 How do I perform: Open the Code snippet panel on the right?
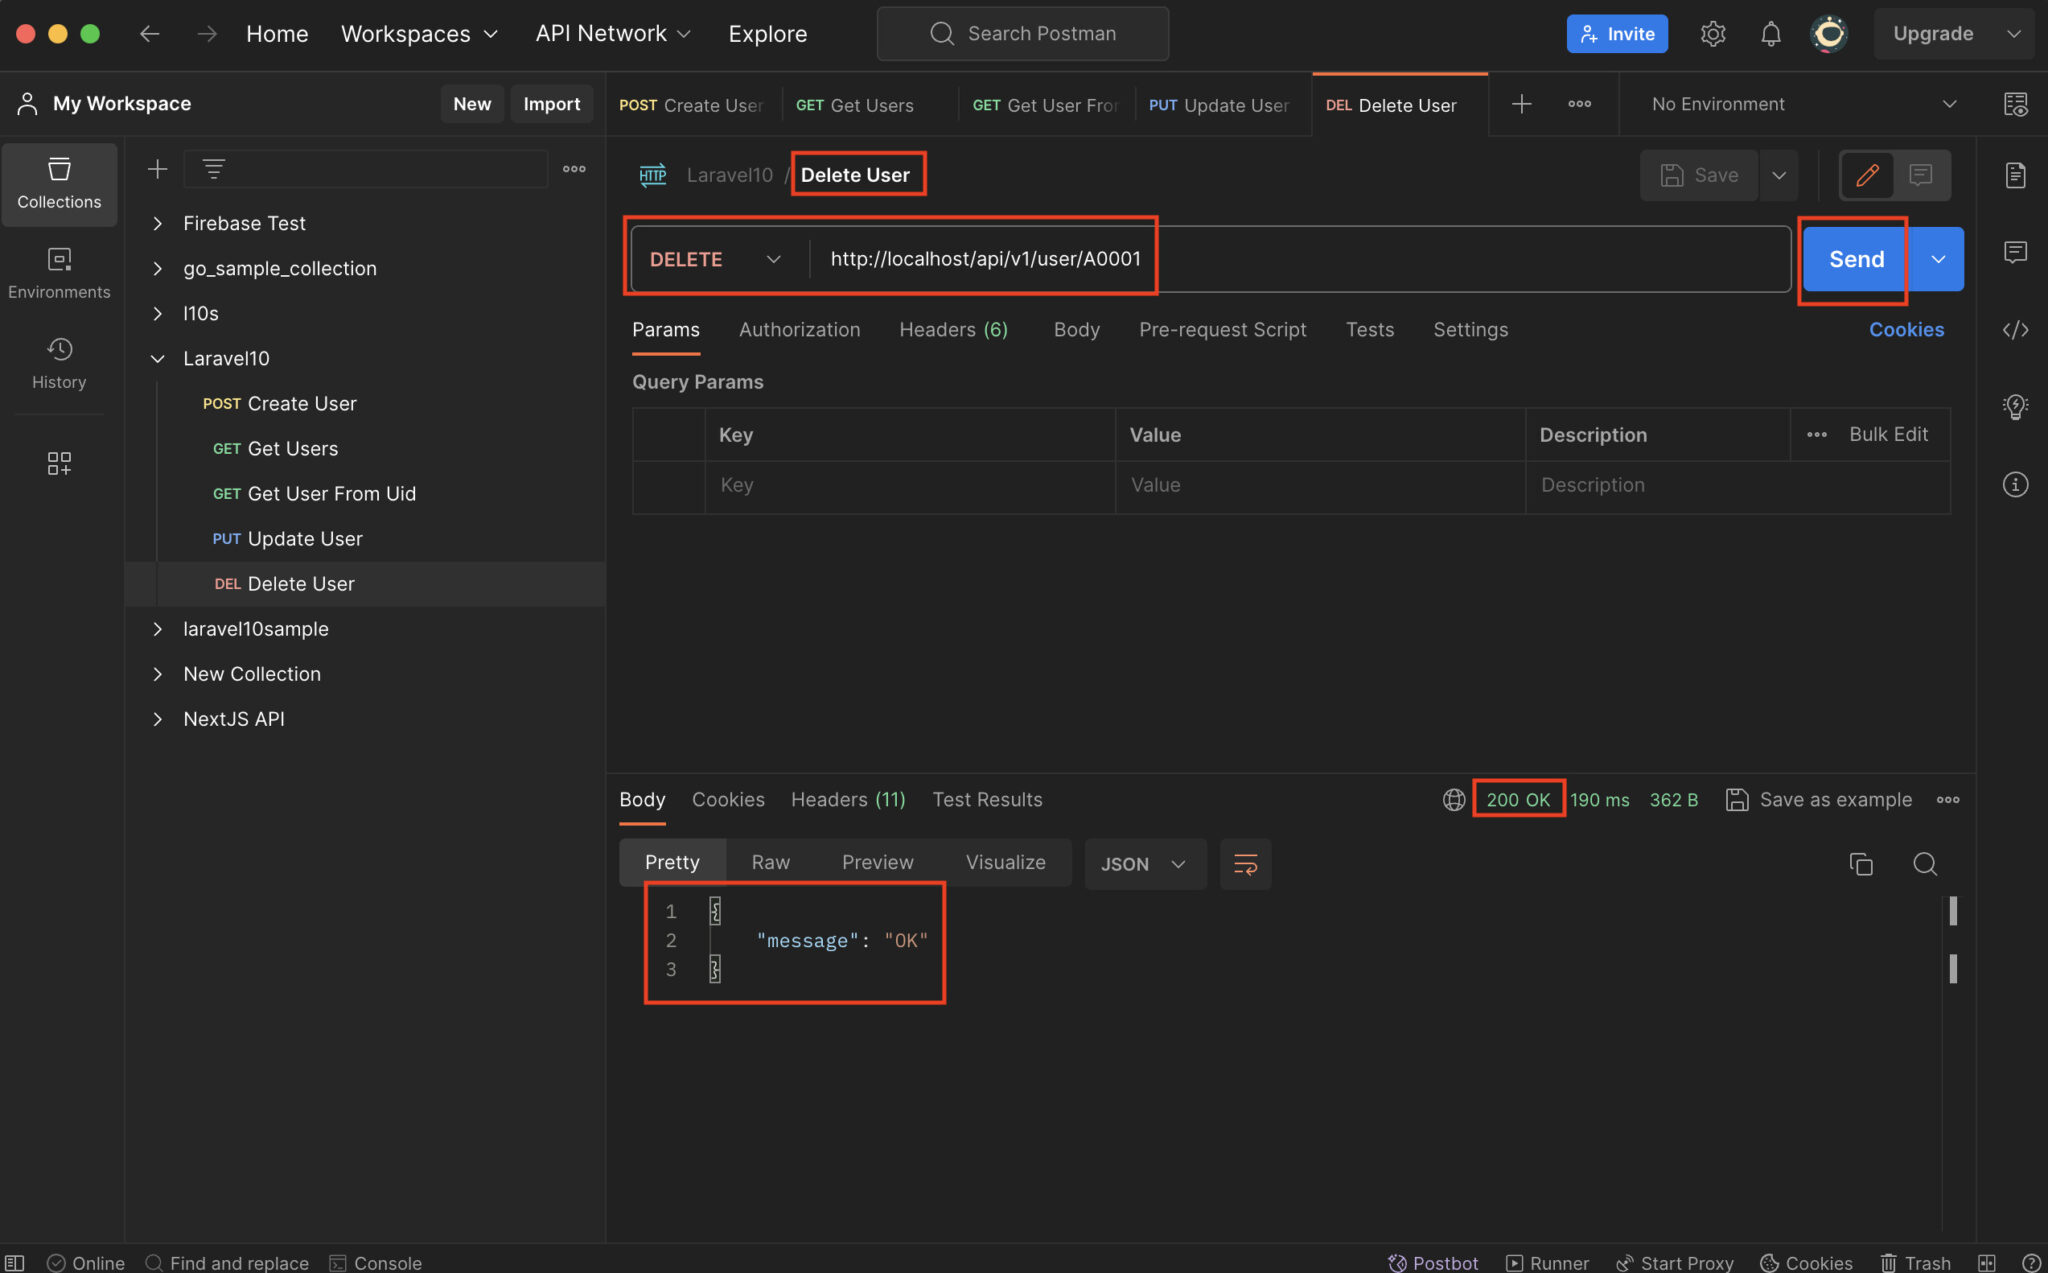[2016, 329]
